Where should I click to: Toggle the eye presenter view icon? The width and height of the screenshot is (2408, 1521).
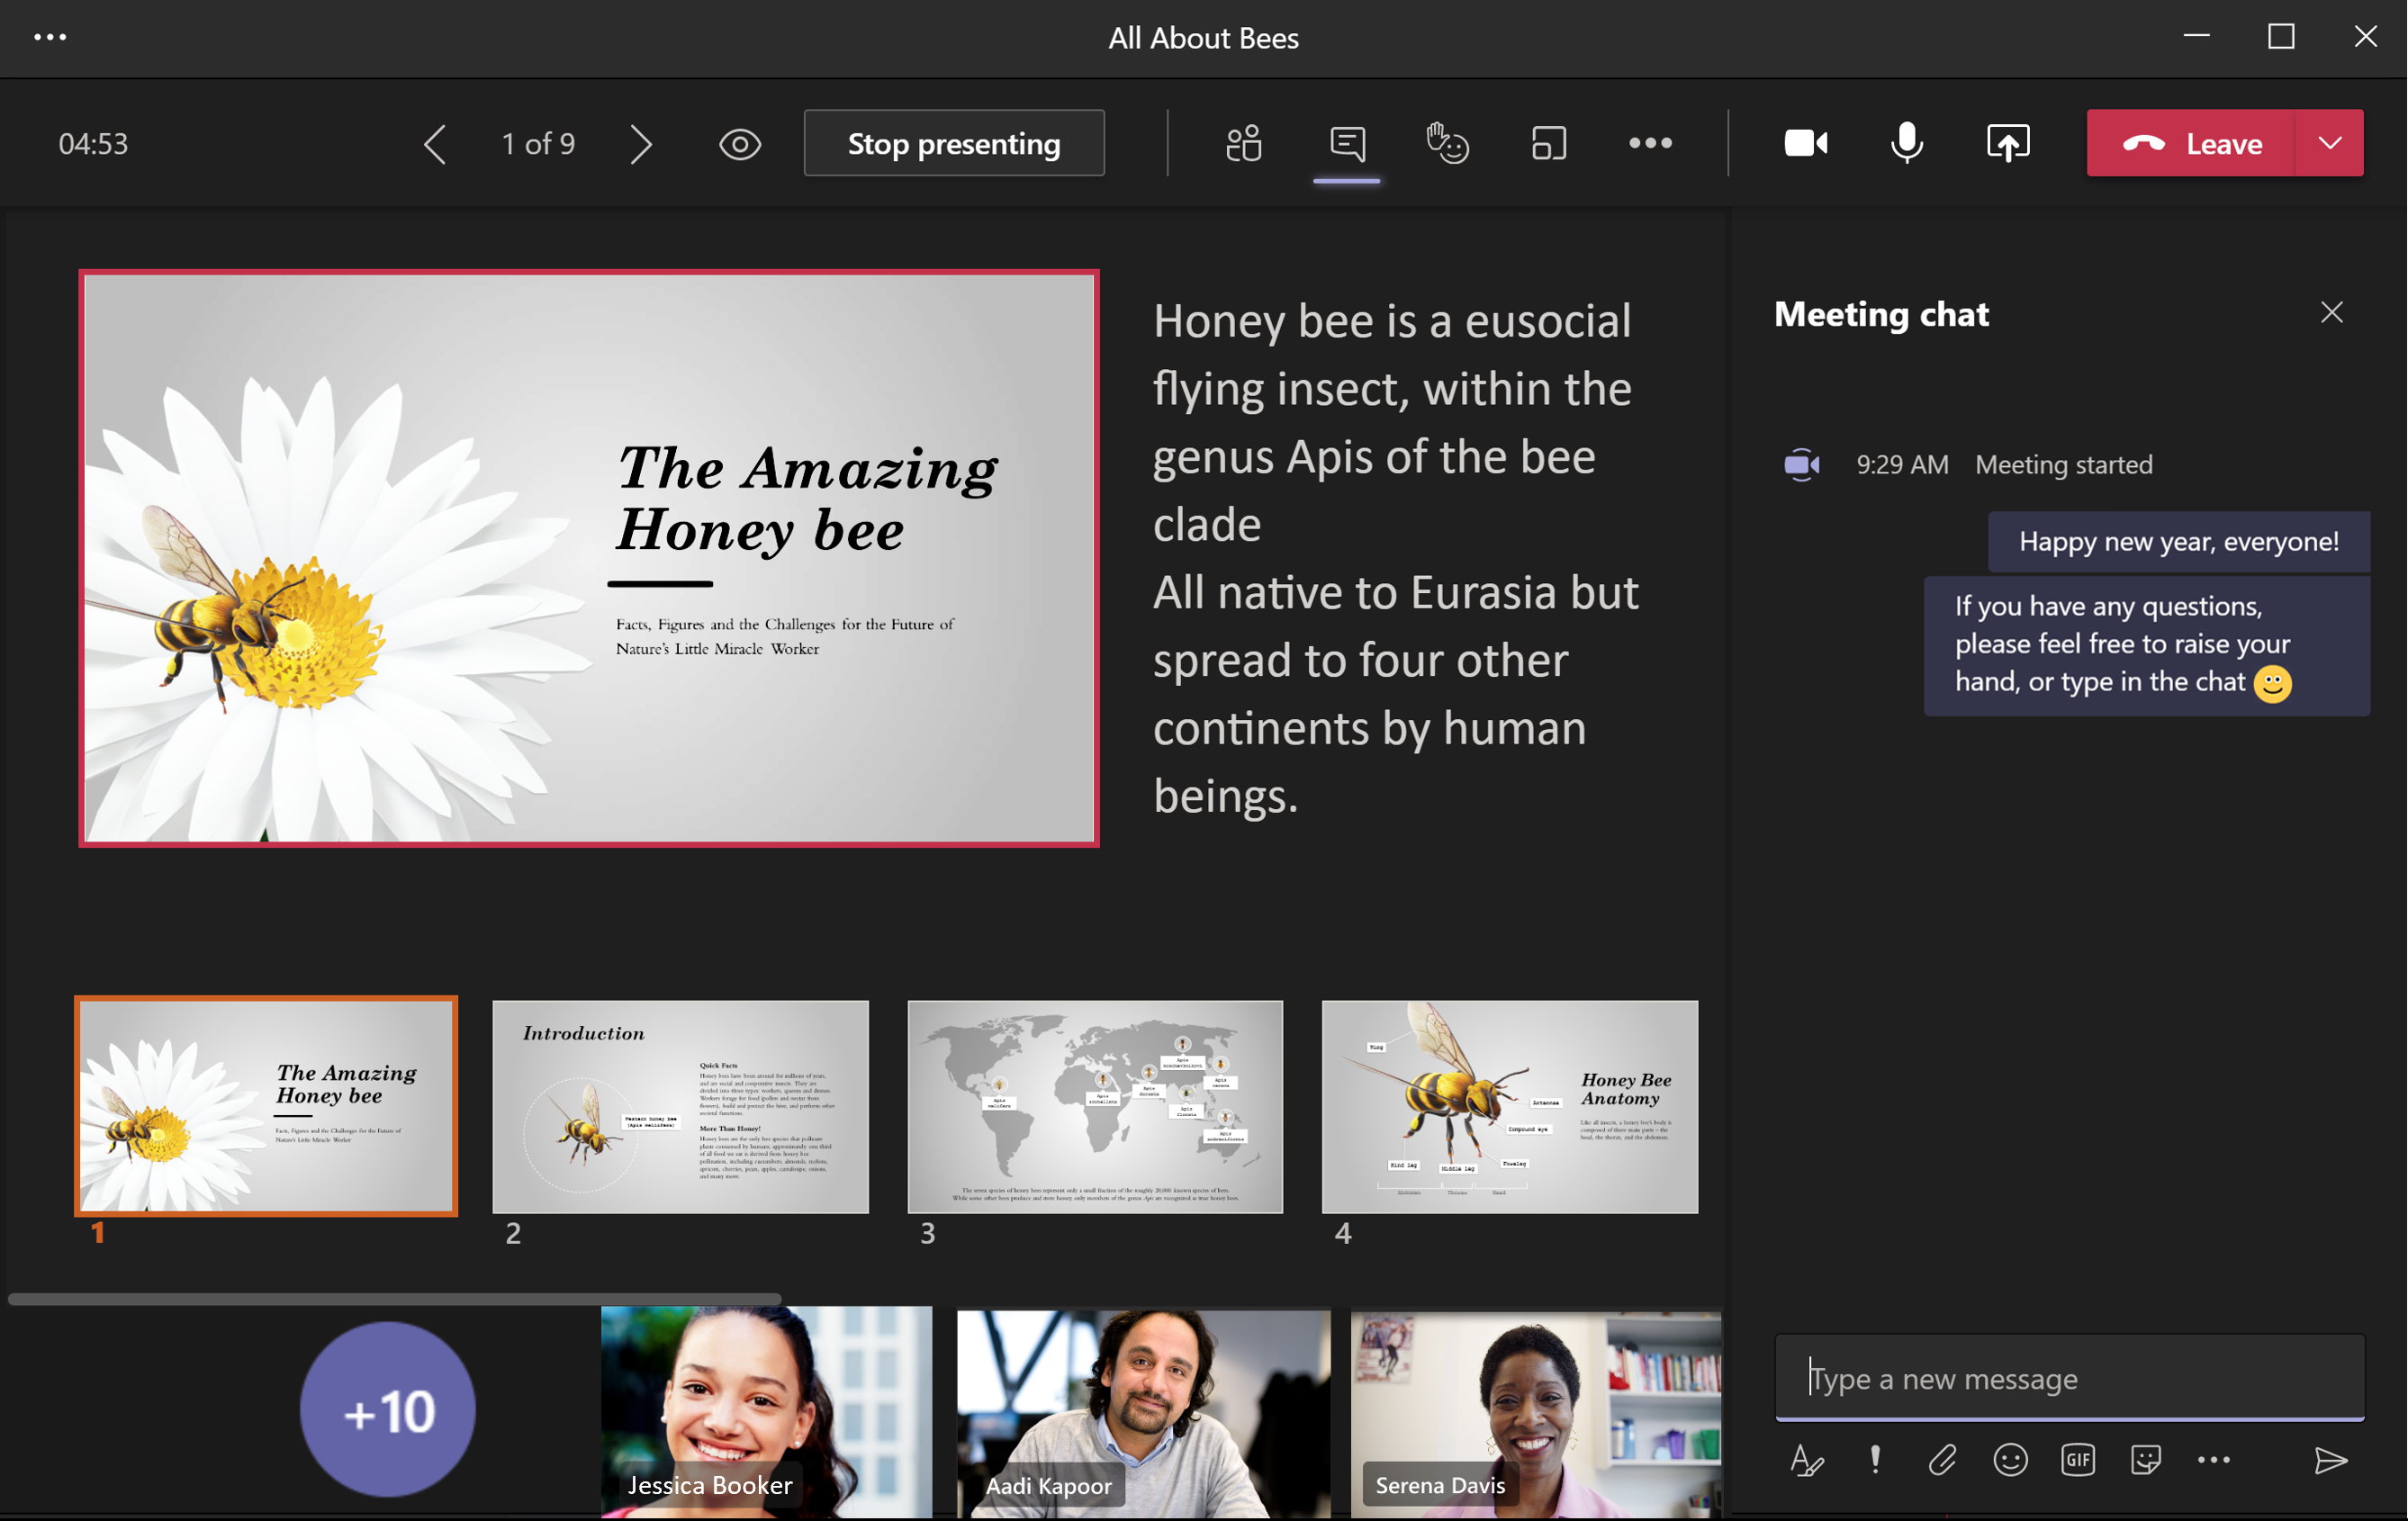740,144
